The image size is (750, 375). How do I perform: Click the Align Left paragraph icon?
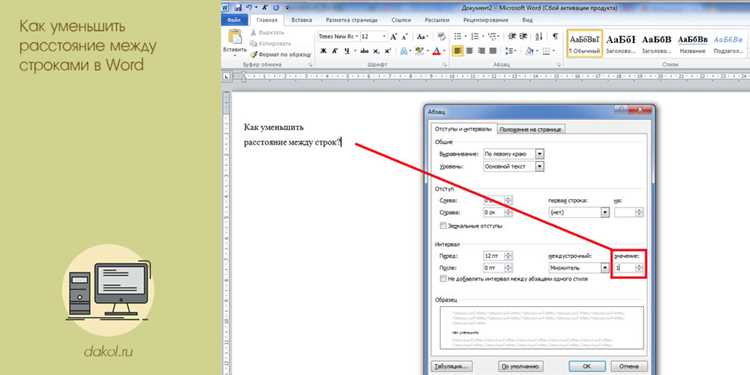[x=458, y=51]
